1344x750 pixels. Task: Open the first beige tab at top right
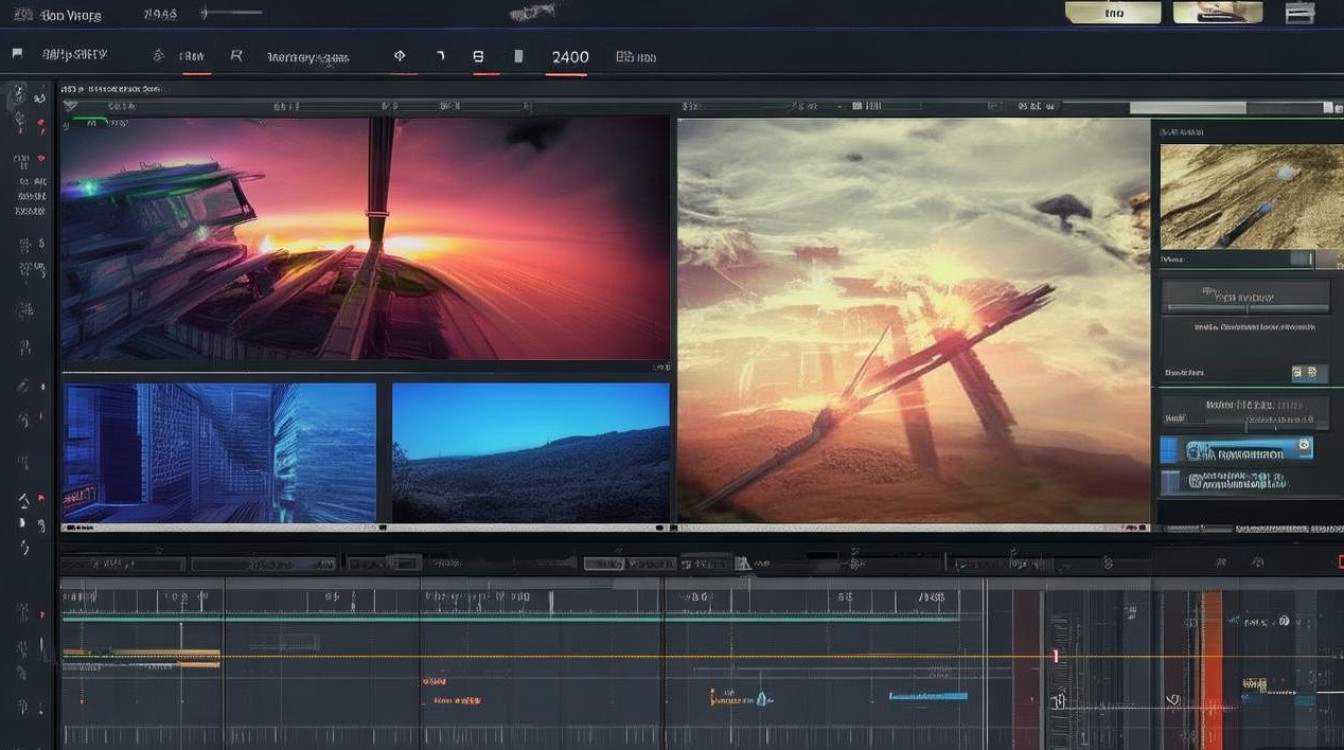(1113, 12)
